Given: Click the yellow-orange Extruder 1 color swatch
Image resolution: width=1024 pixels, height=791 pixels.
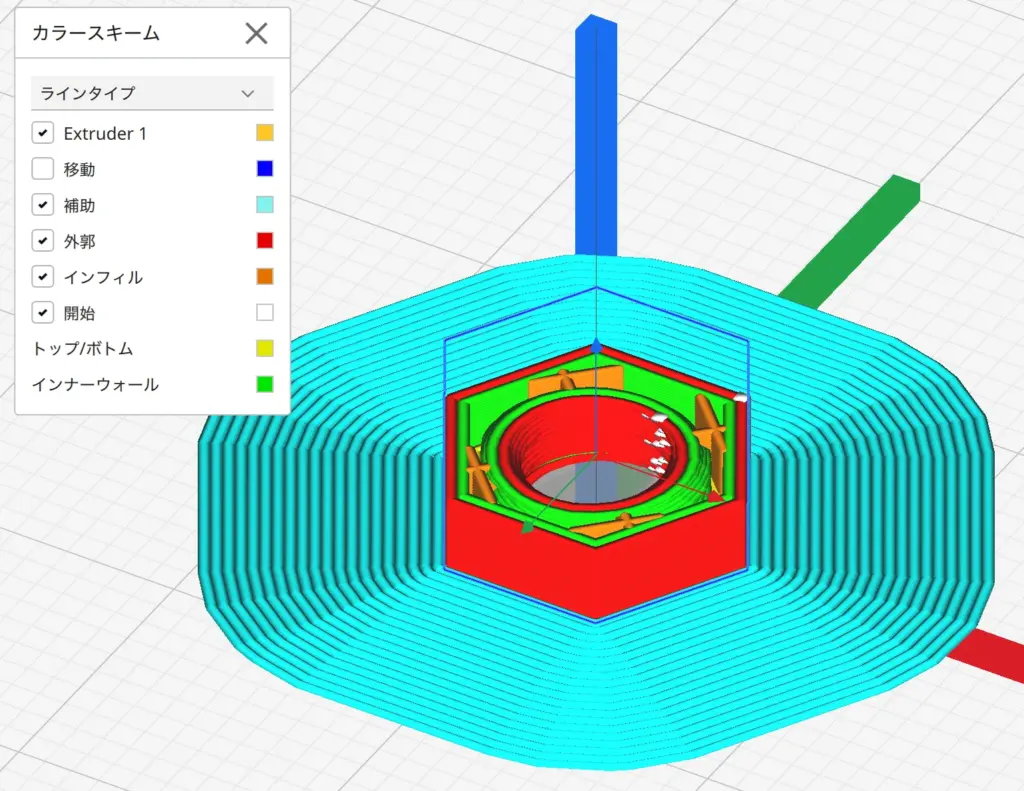Looking at the screenshot, I should [x=264, y=133].
